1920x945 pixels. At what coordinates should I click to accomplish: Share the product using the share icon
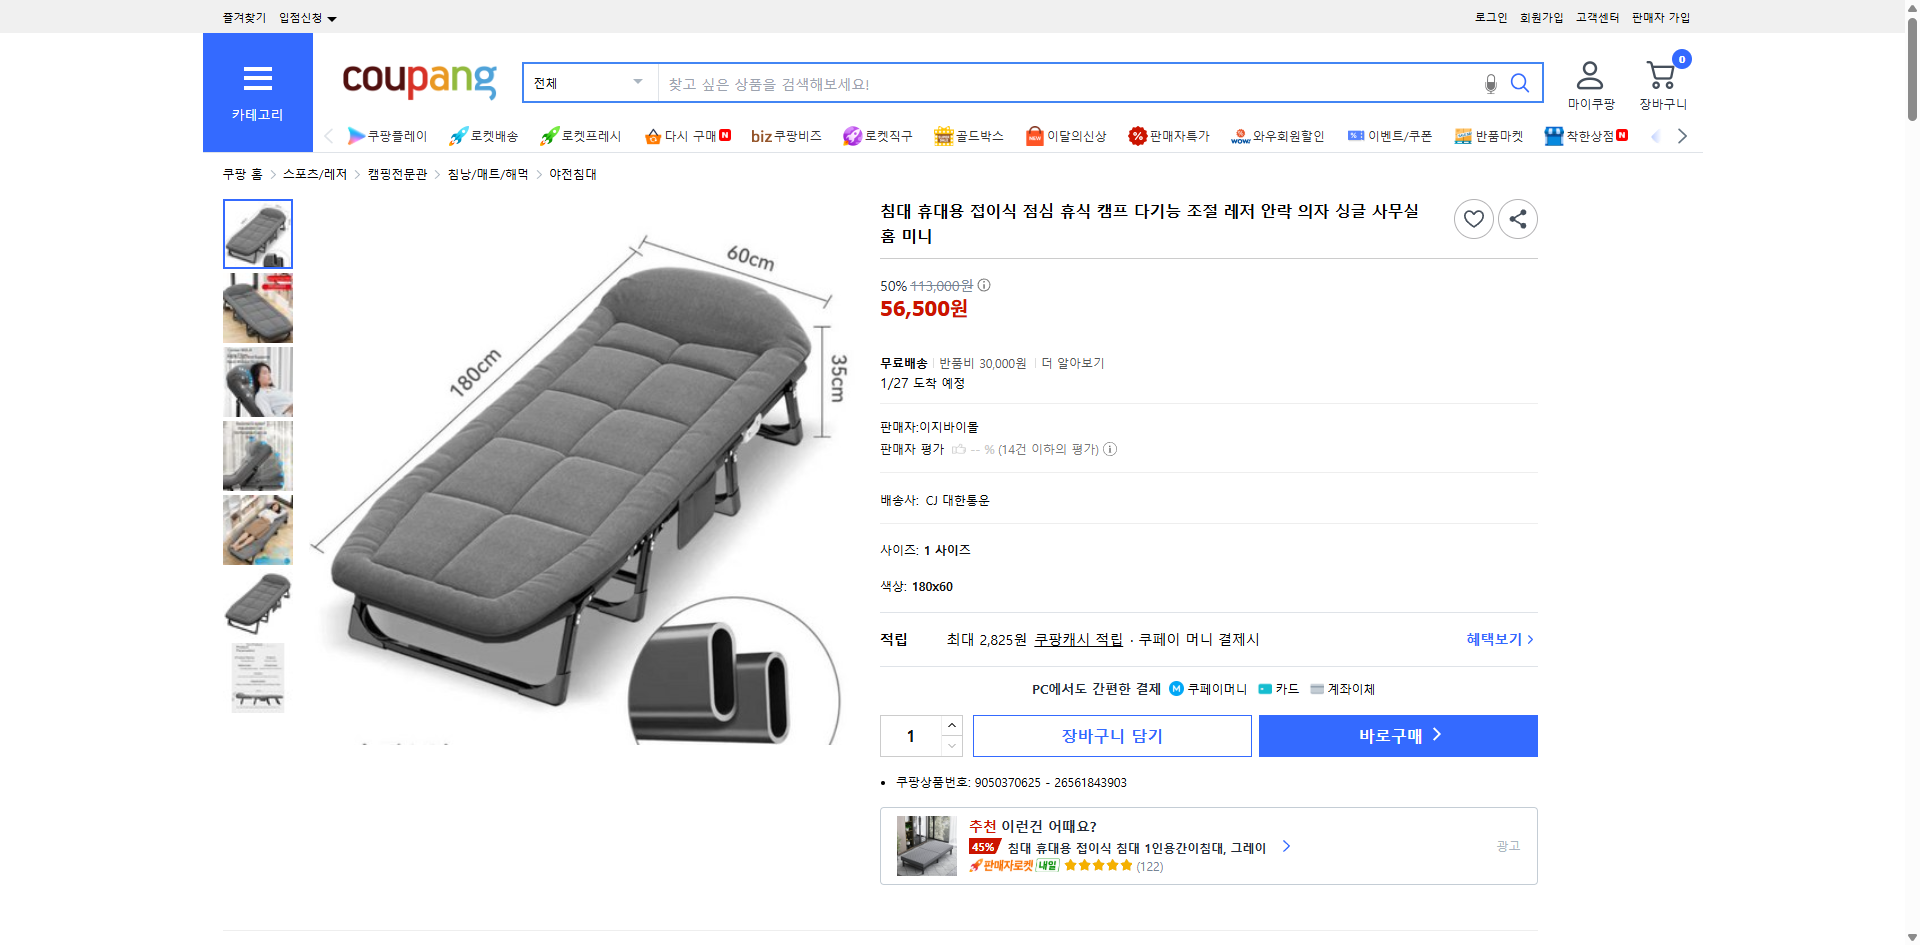[1517, 218]
